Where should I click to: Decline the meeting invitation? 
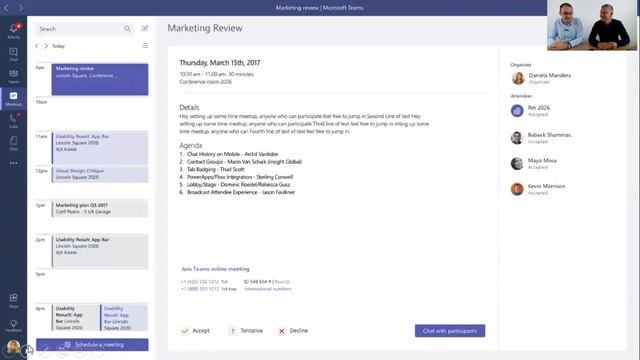[293, 331]
